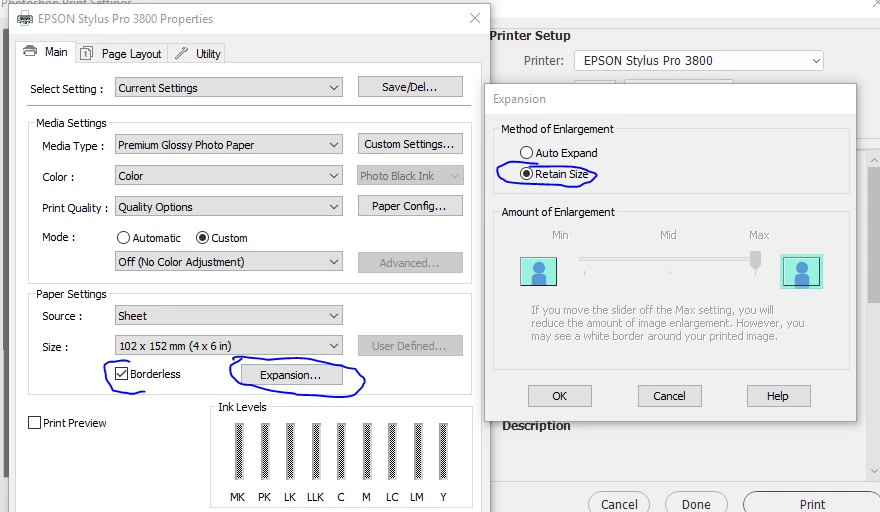
Task: Open the Page Layout tab
Action: click(121, 54)
